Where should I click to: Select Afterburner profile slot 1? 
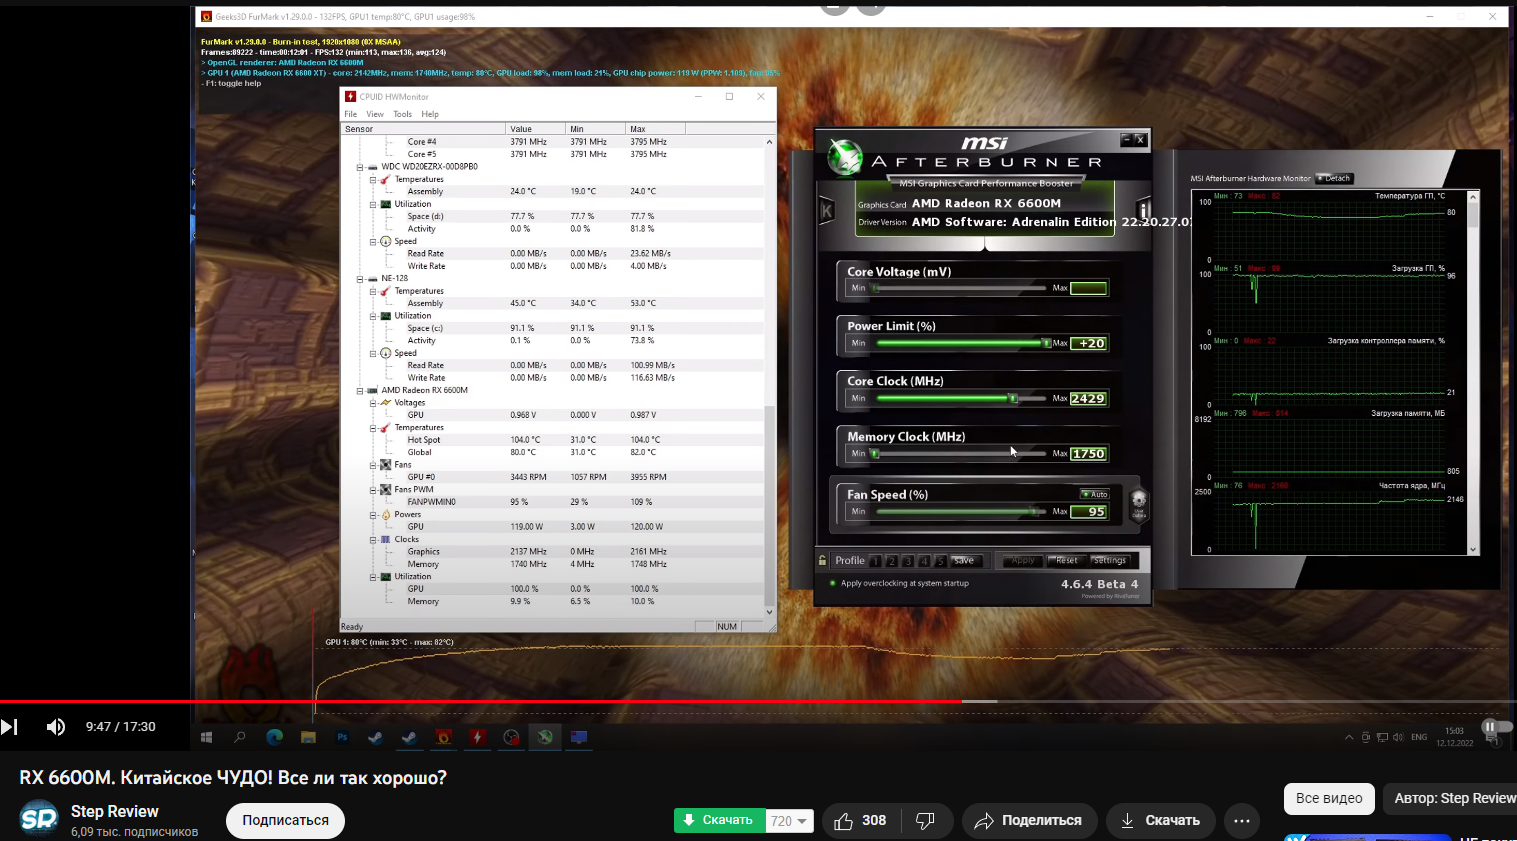[876, 561]
